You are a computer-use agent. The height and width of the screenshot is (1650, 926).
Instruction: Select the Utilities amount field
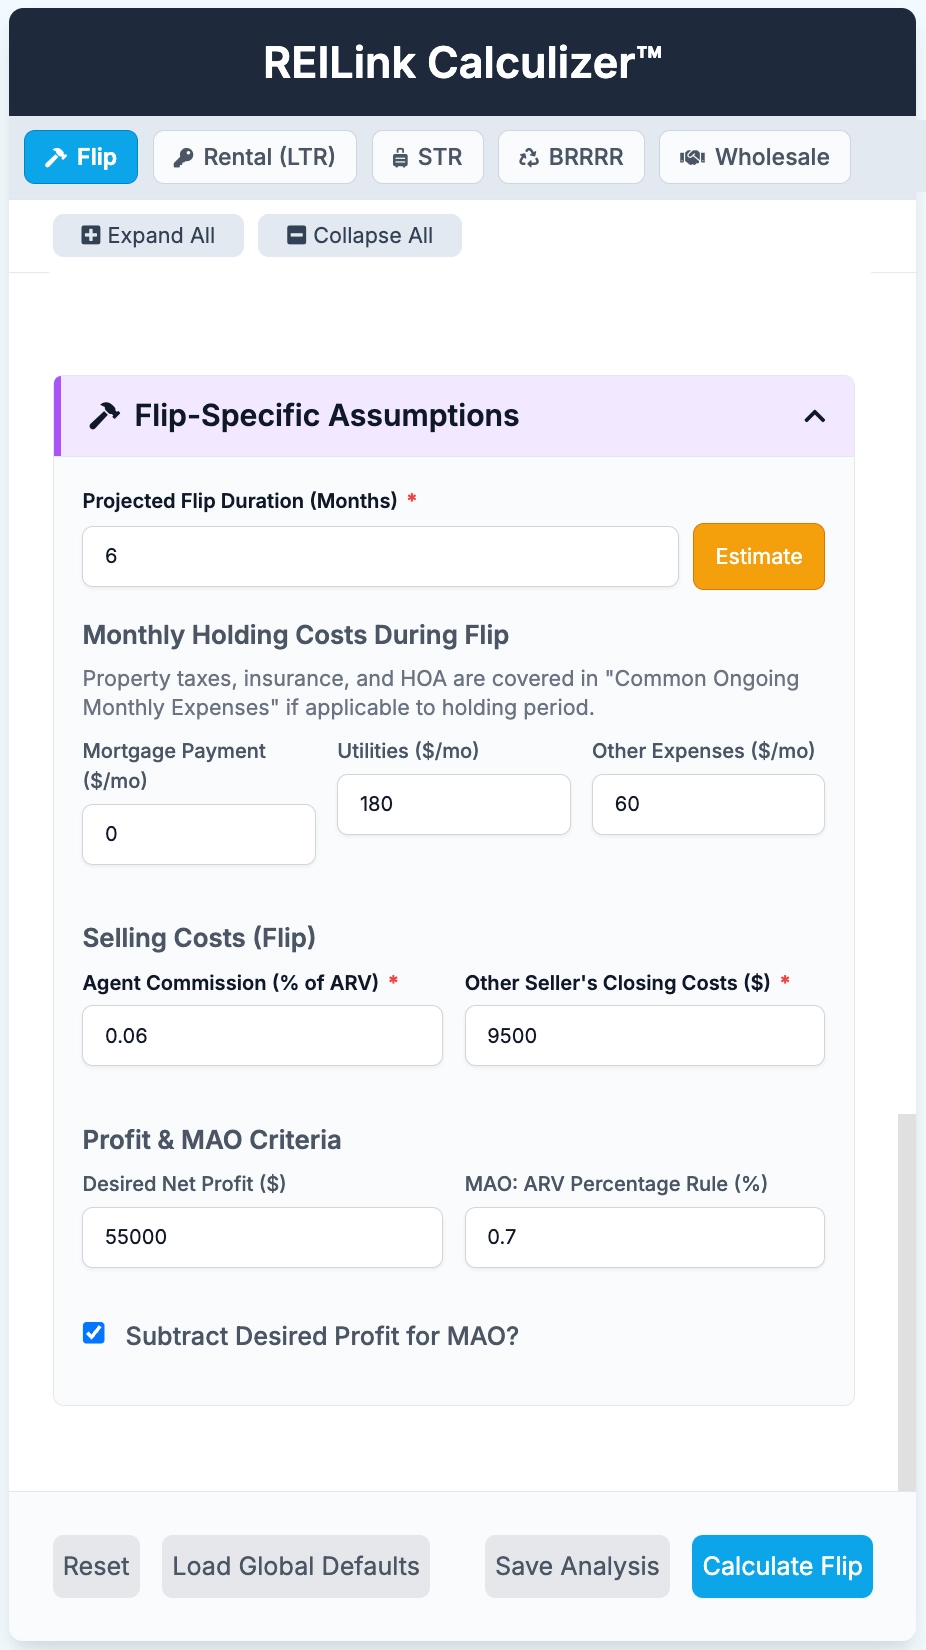pos(453,804)
